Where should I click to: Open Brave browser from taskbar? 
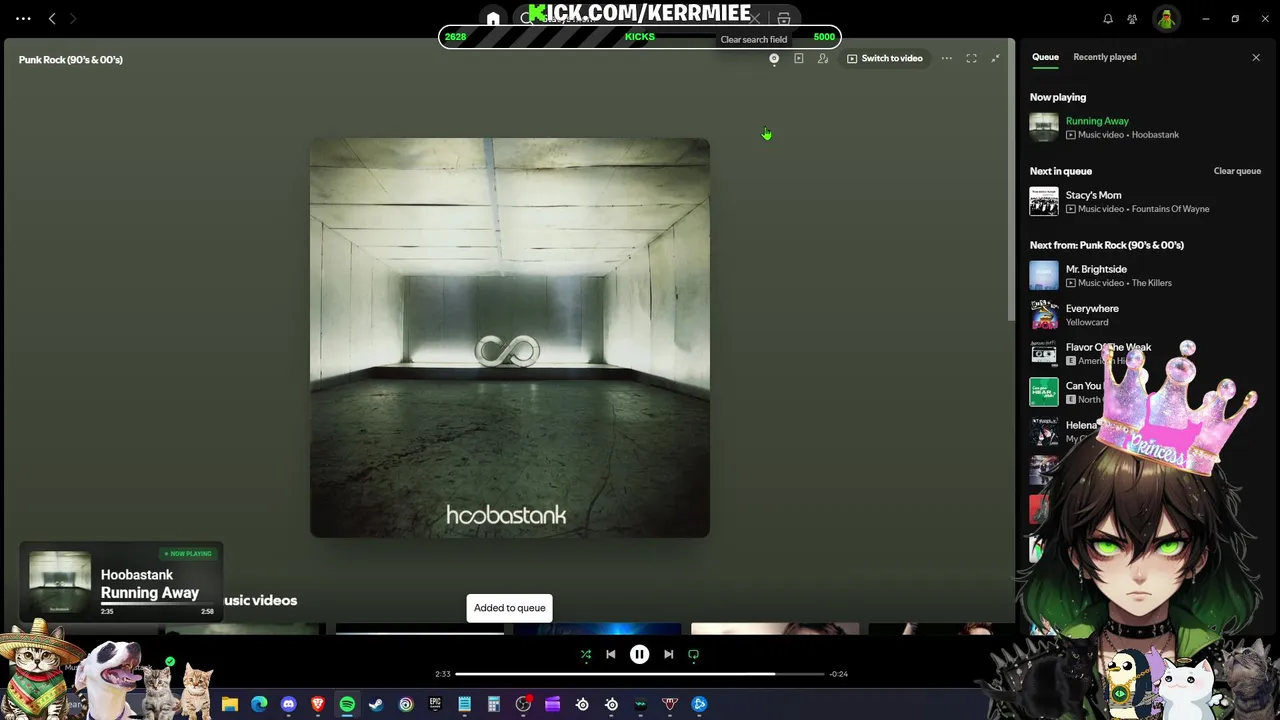[x=318, y=704]
